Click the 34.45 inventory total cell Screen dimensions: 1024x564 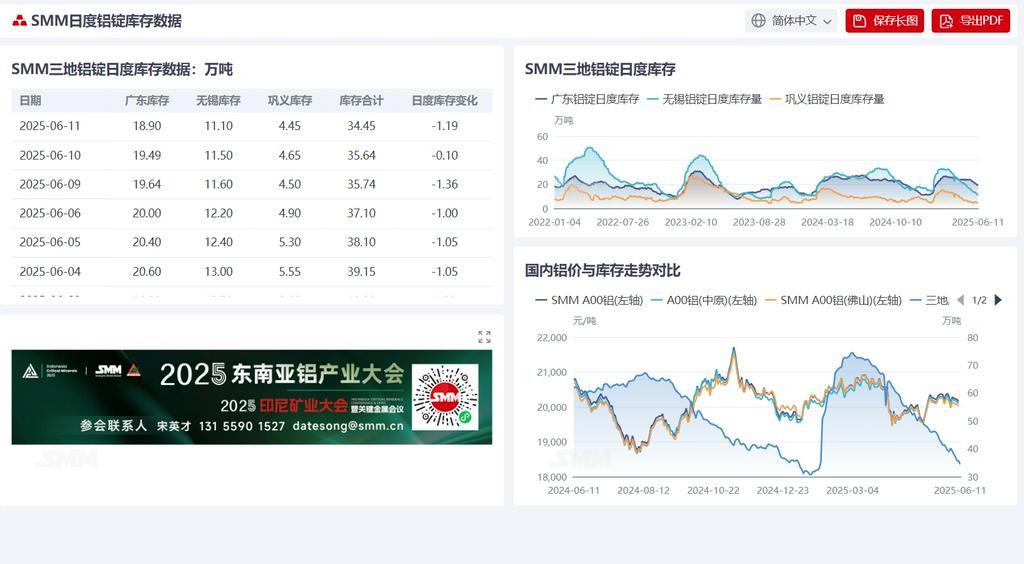[361, 126]
